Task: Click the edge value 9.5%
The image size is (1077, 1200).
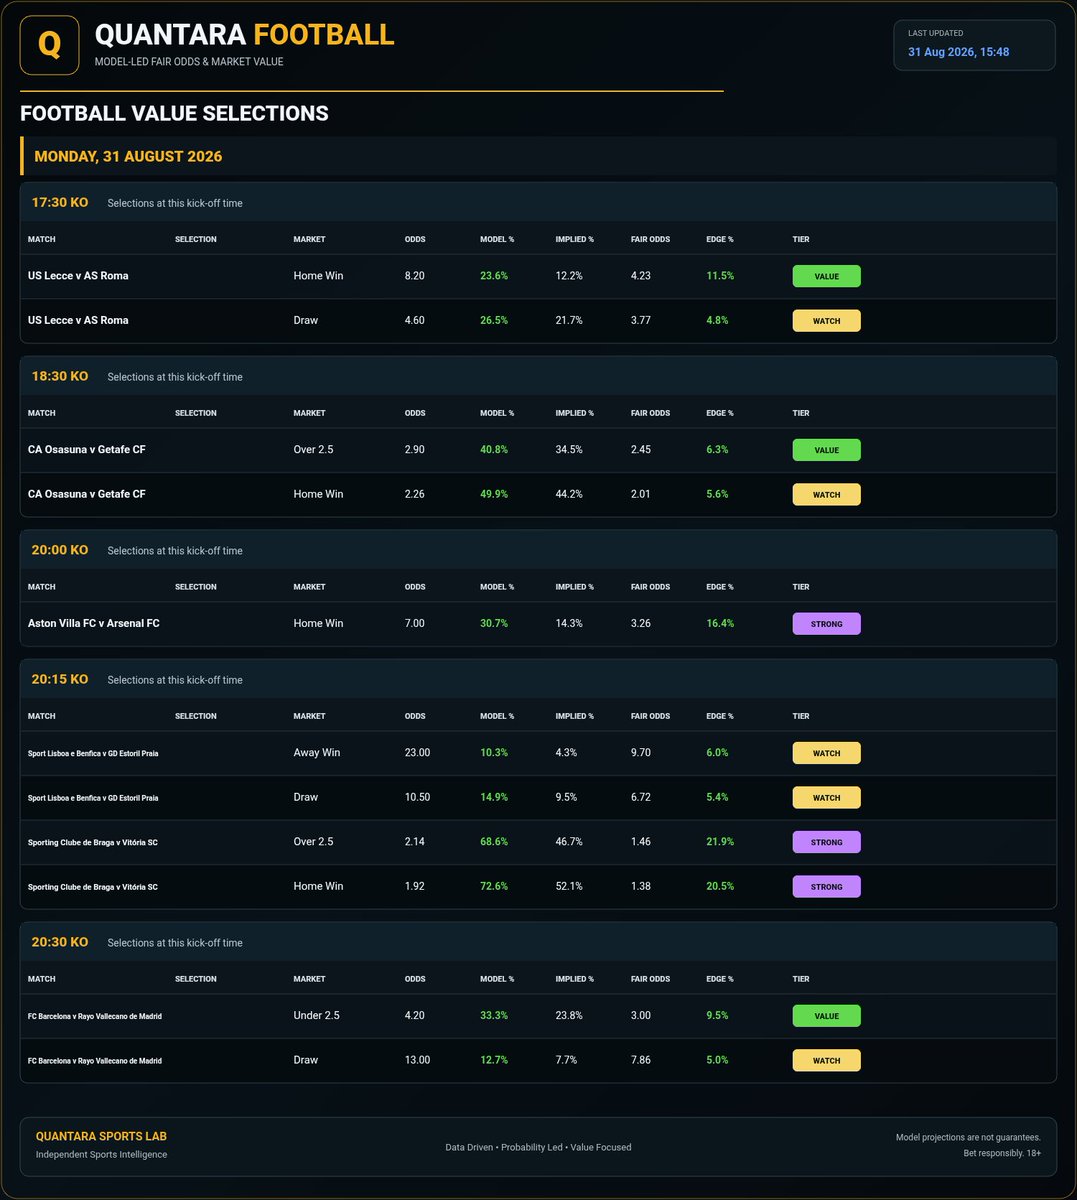Action: [717, 1016]
